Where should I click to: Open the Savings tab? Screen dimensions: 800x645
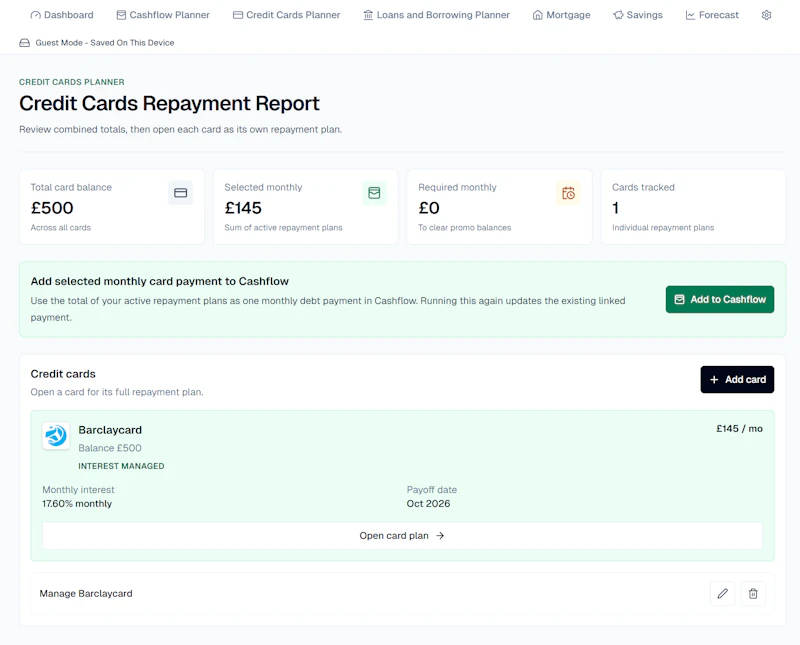(x=638, y=15)
